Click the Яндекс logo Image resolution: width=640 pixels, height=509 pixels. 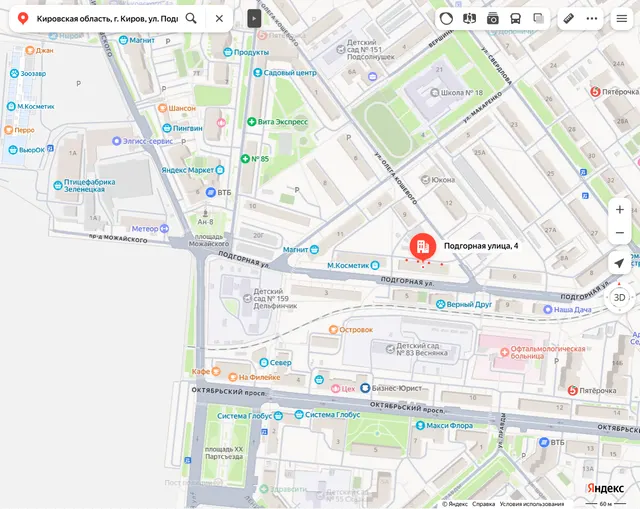pos(605,488)
